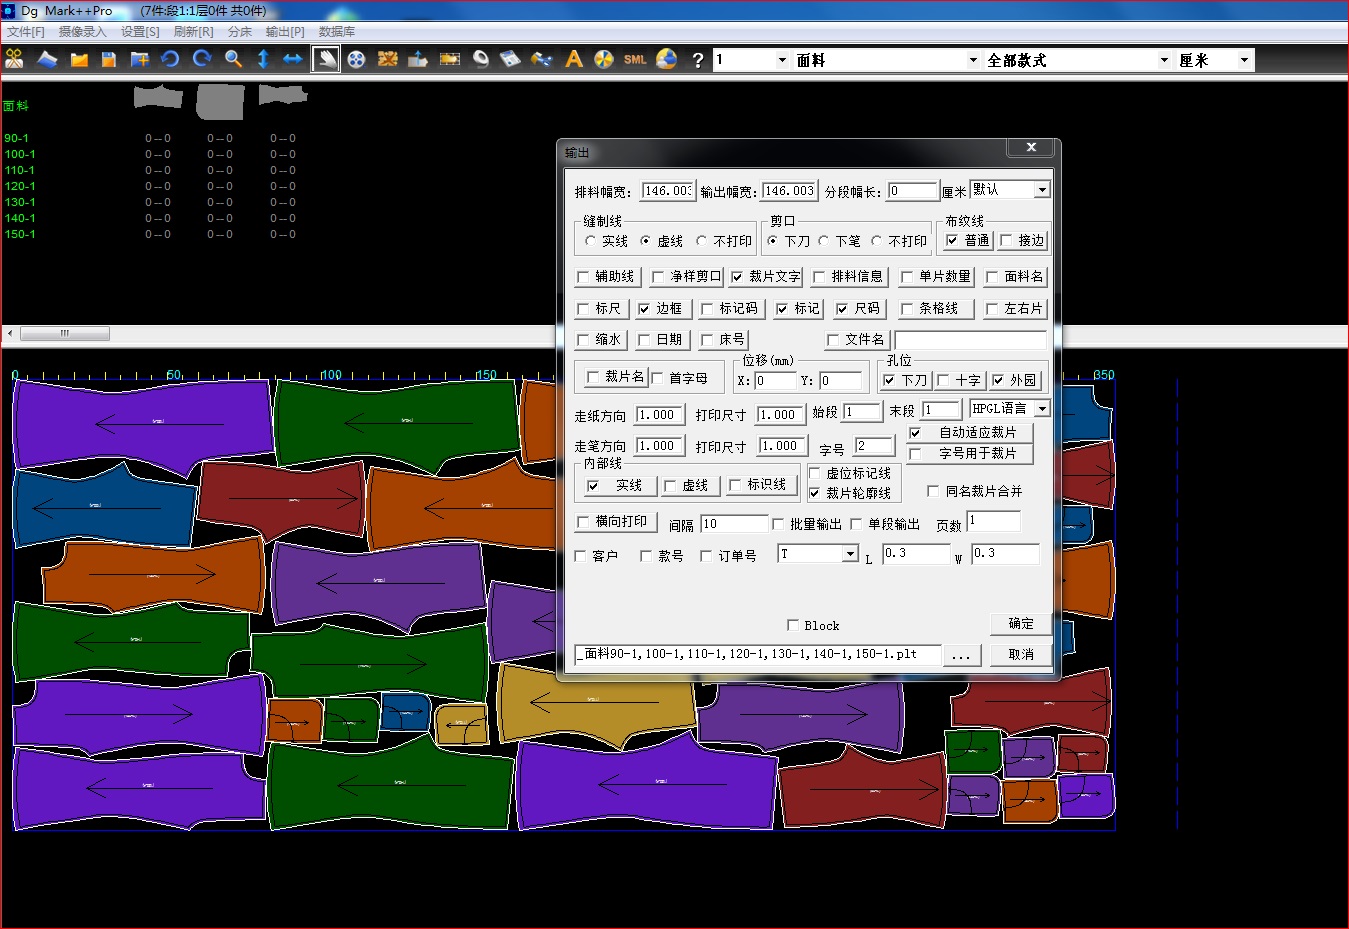Viewport: 1349px width, 929px height.
Task: Click the orange puzzle pieces icon
Action: click(x=388, y=59)
